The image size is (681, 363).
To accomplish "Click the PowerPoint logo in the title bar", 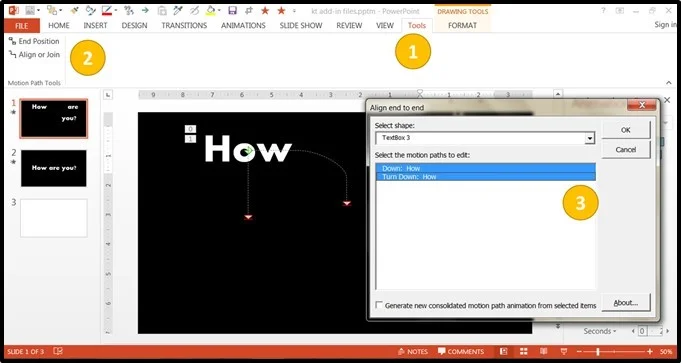I will click(13, 10).
